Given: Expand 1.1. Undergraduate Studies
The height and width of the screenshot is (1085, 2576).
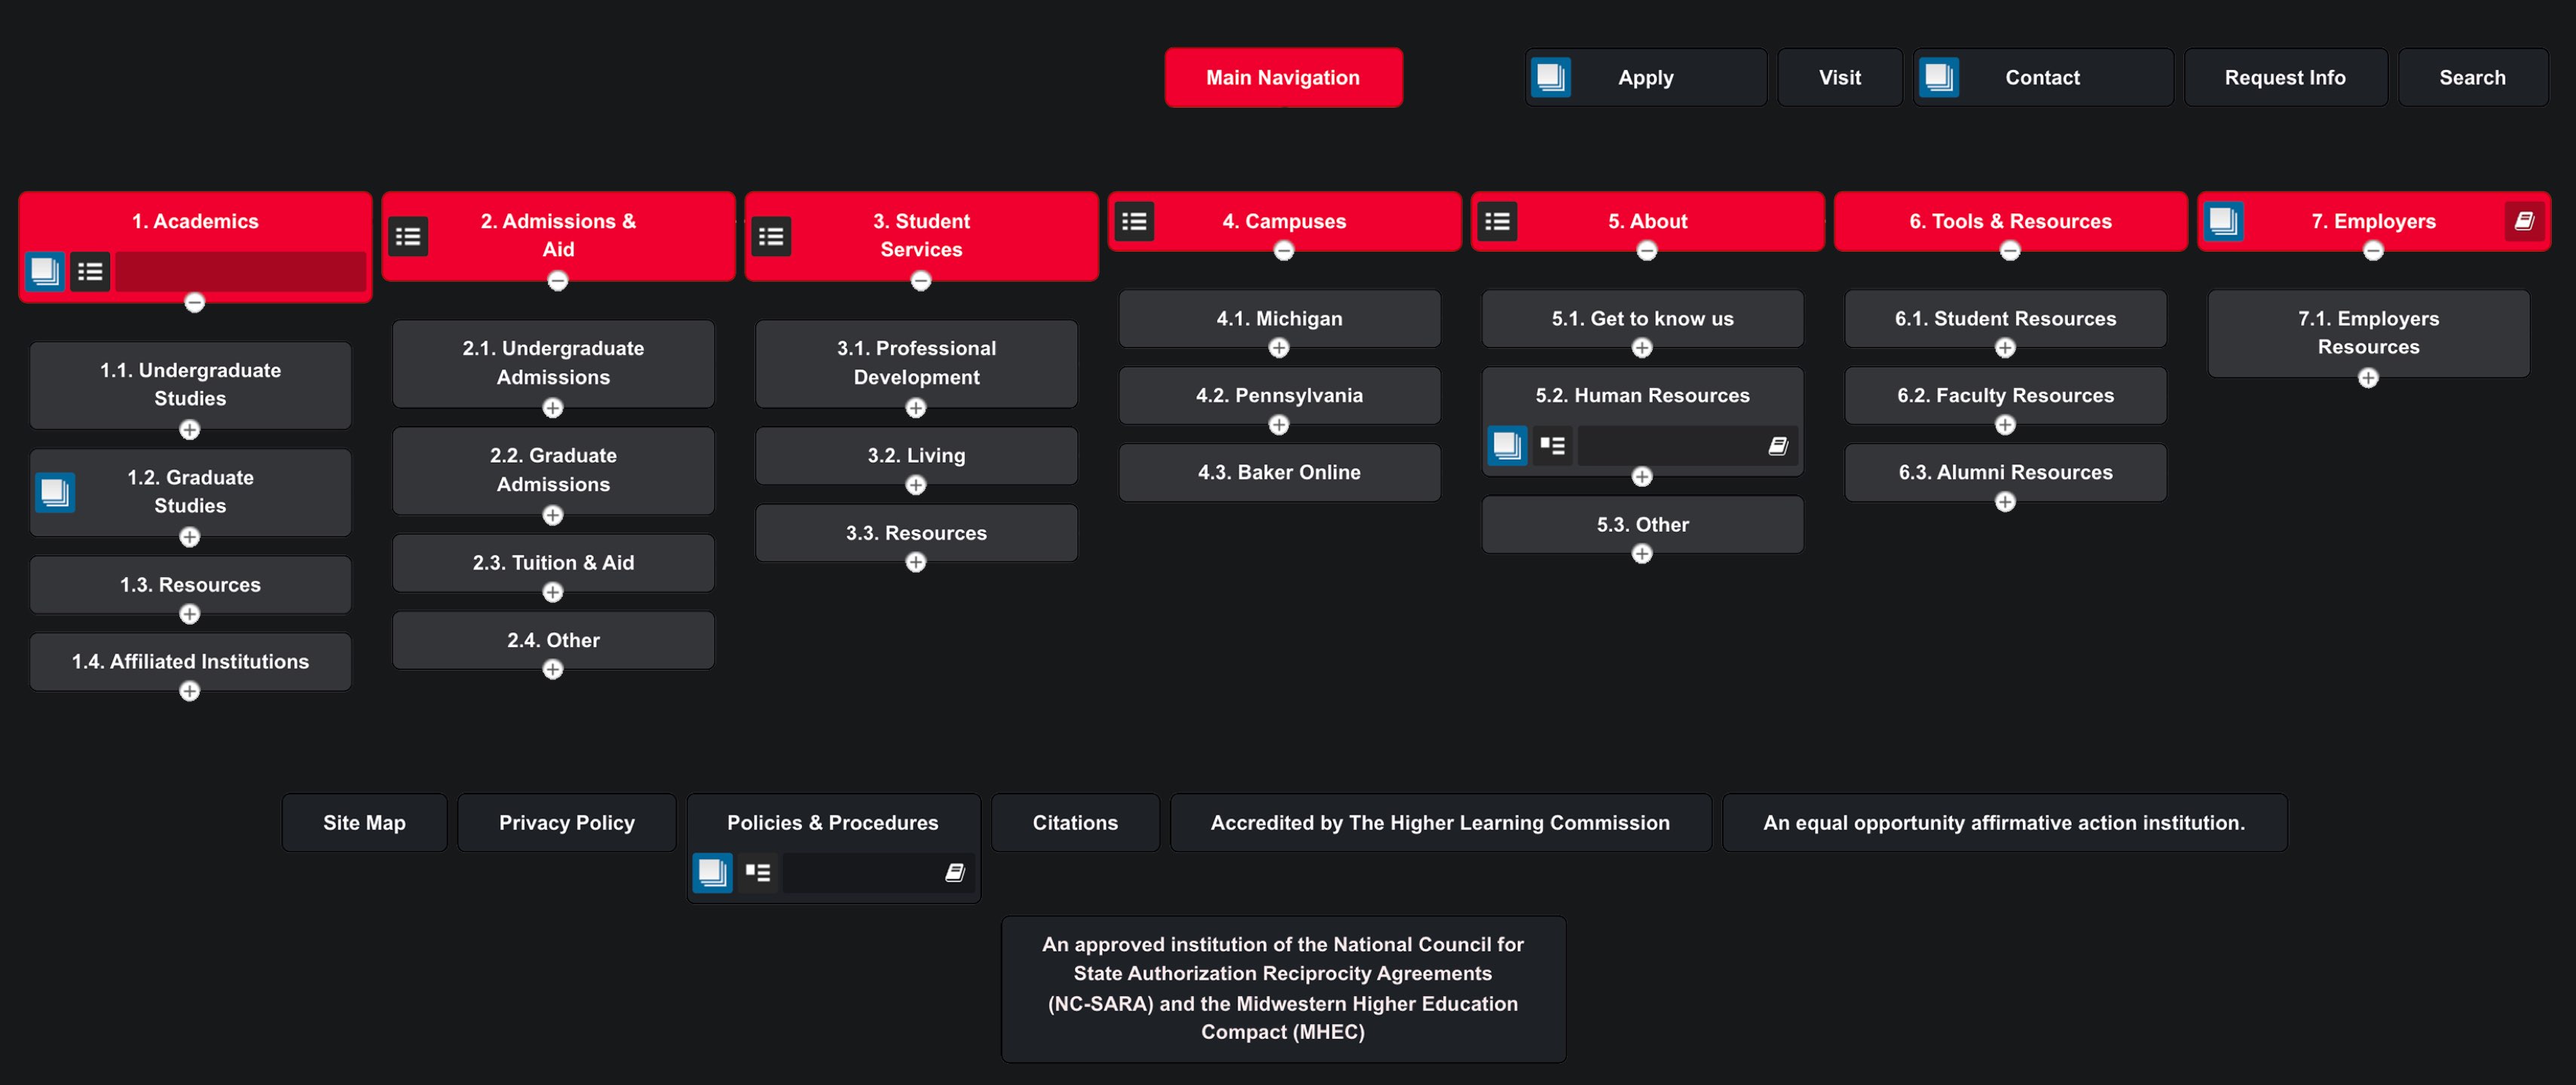Looking at the screenshot, I should pos(190,429).
